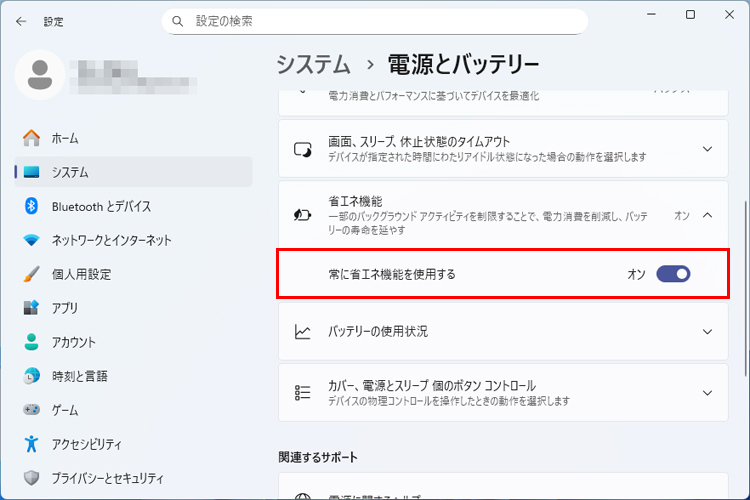Click システム breadcrumb link
Screen dimensions: 750x500
pos(314,65)
